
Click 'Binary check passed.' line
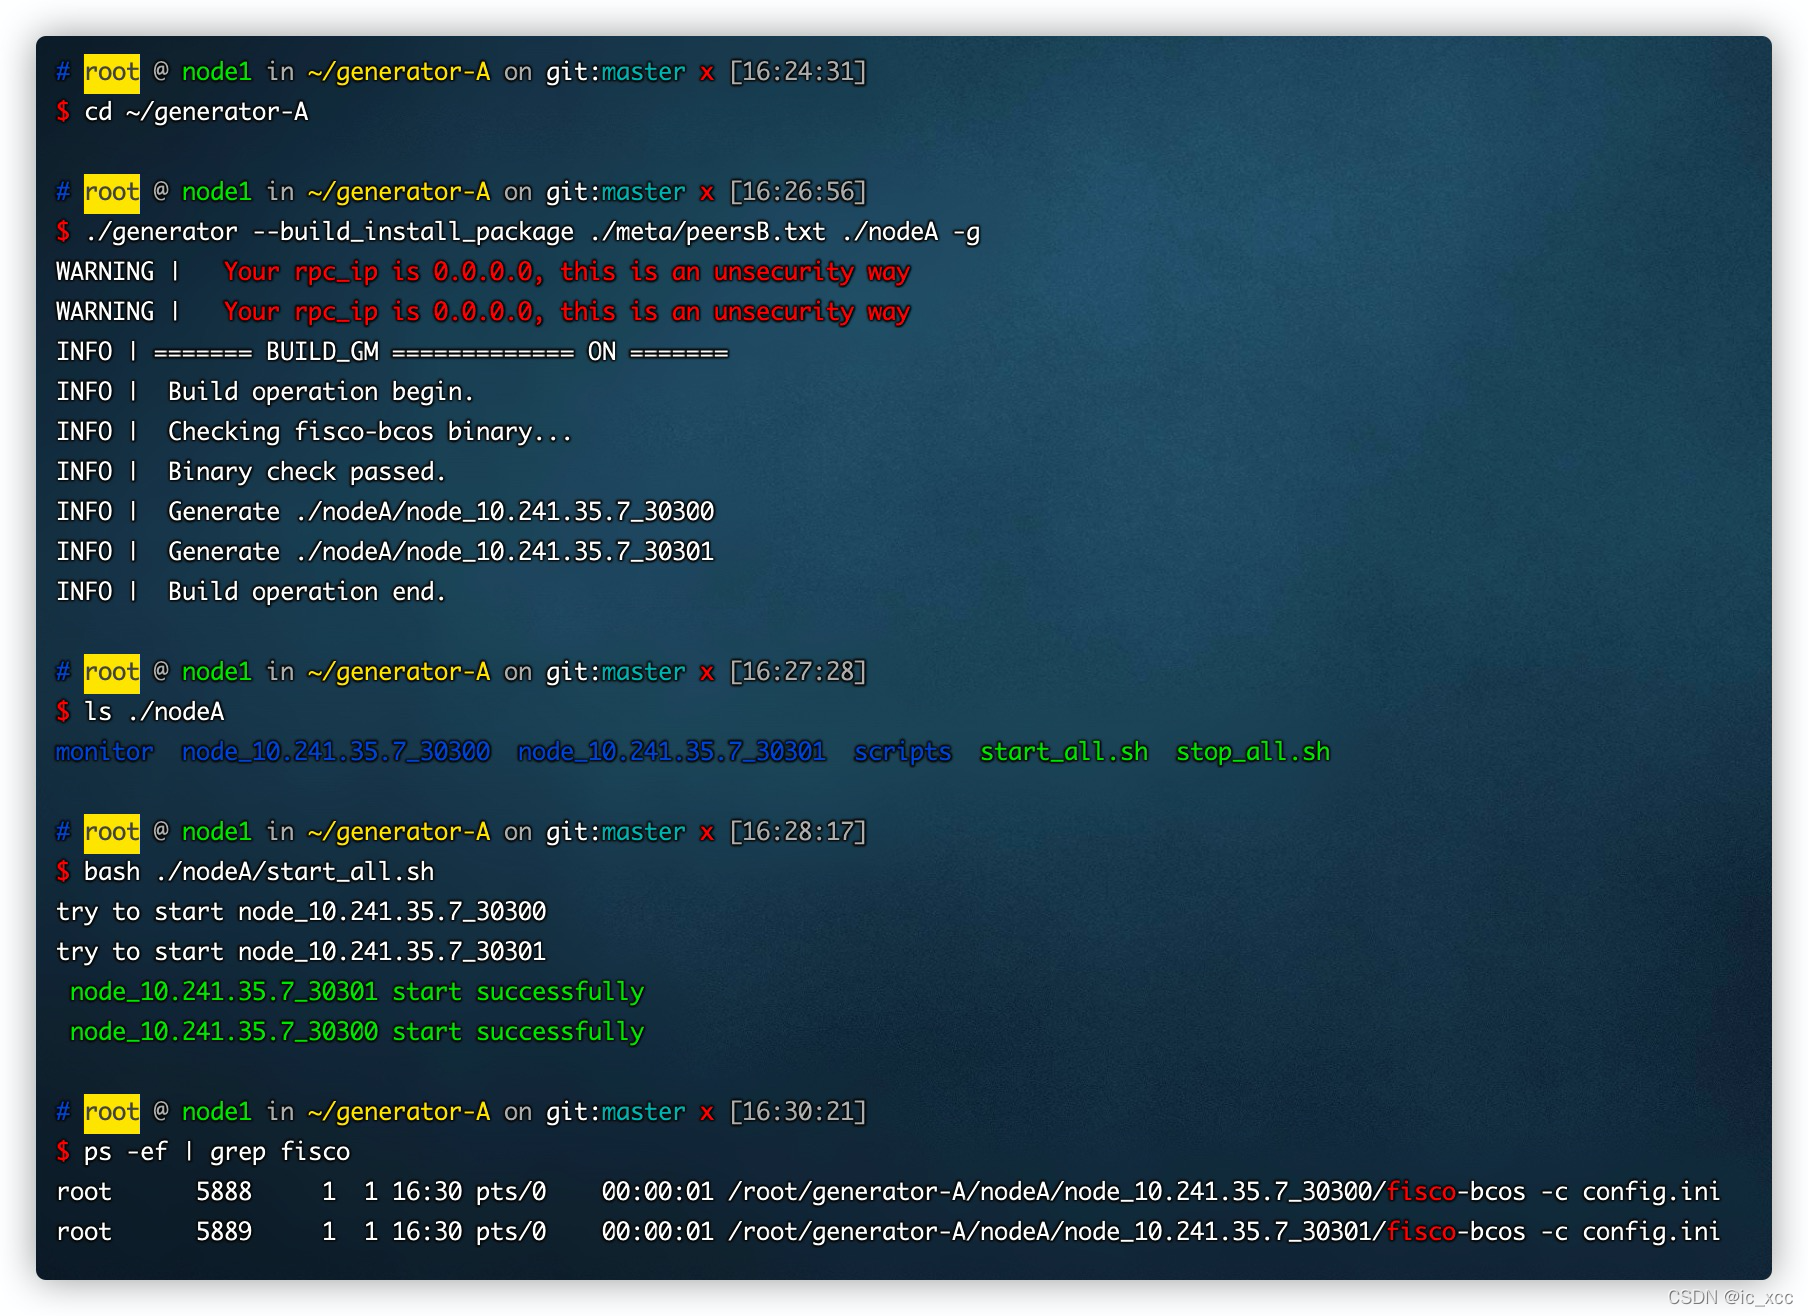(x=251, y=472)
